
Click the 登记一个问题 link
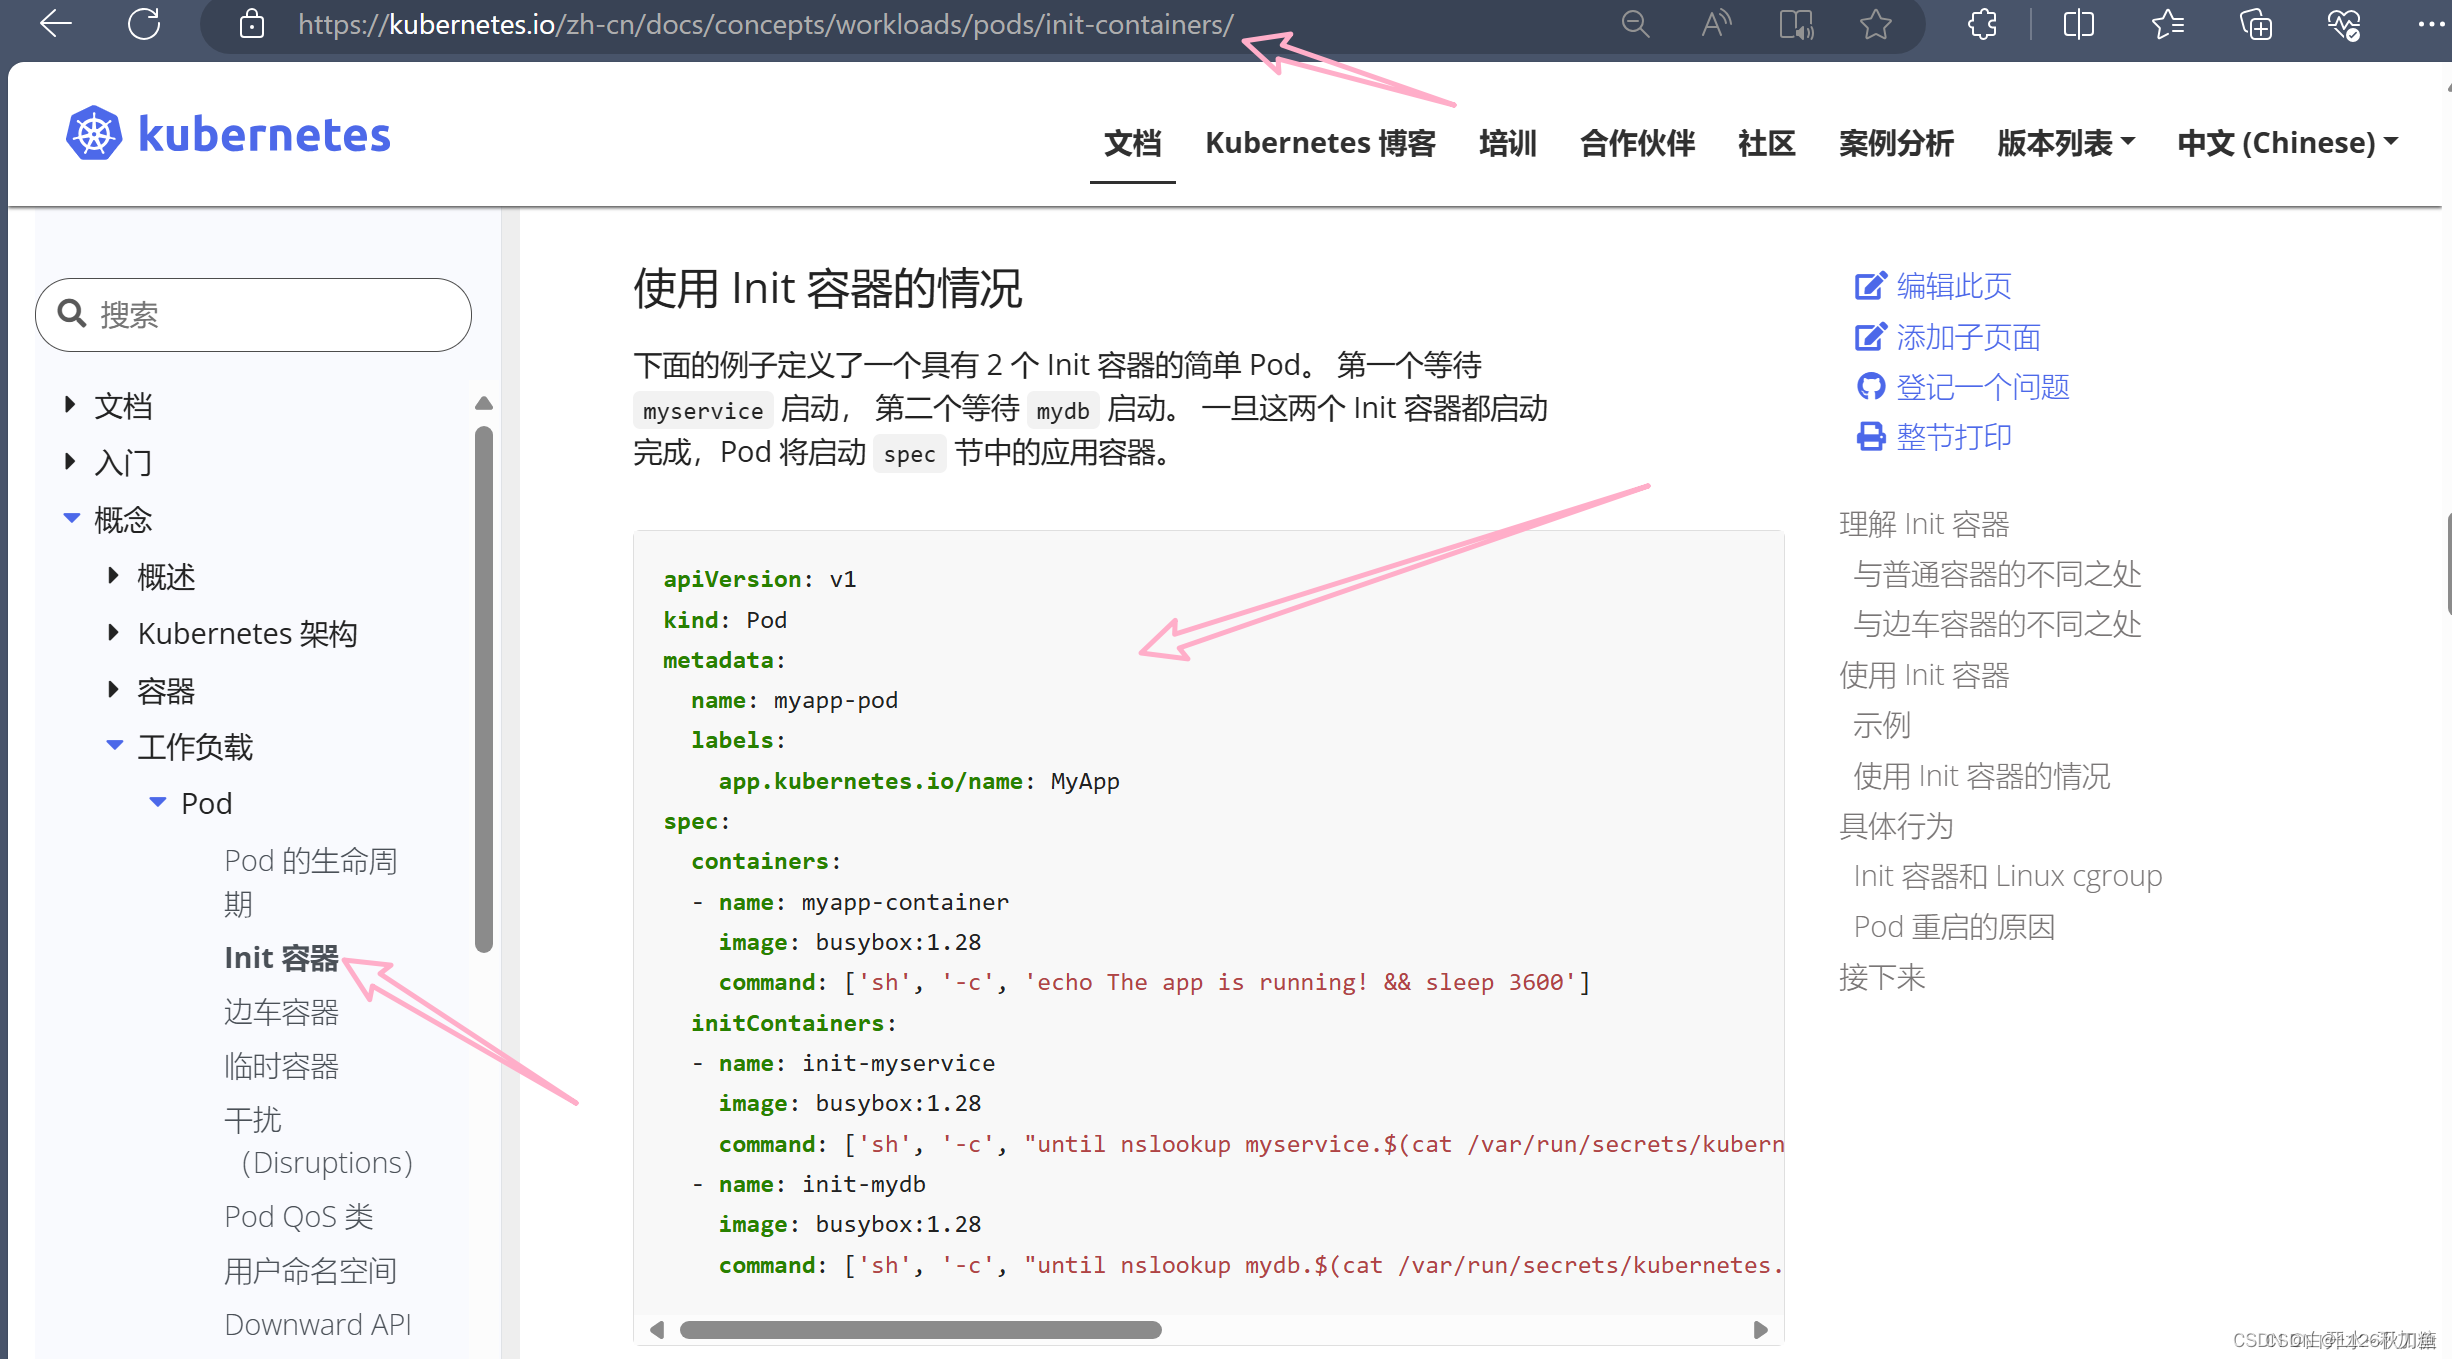[x=1983, y=387]
